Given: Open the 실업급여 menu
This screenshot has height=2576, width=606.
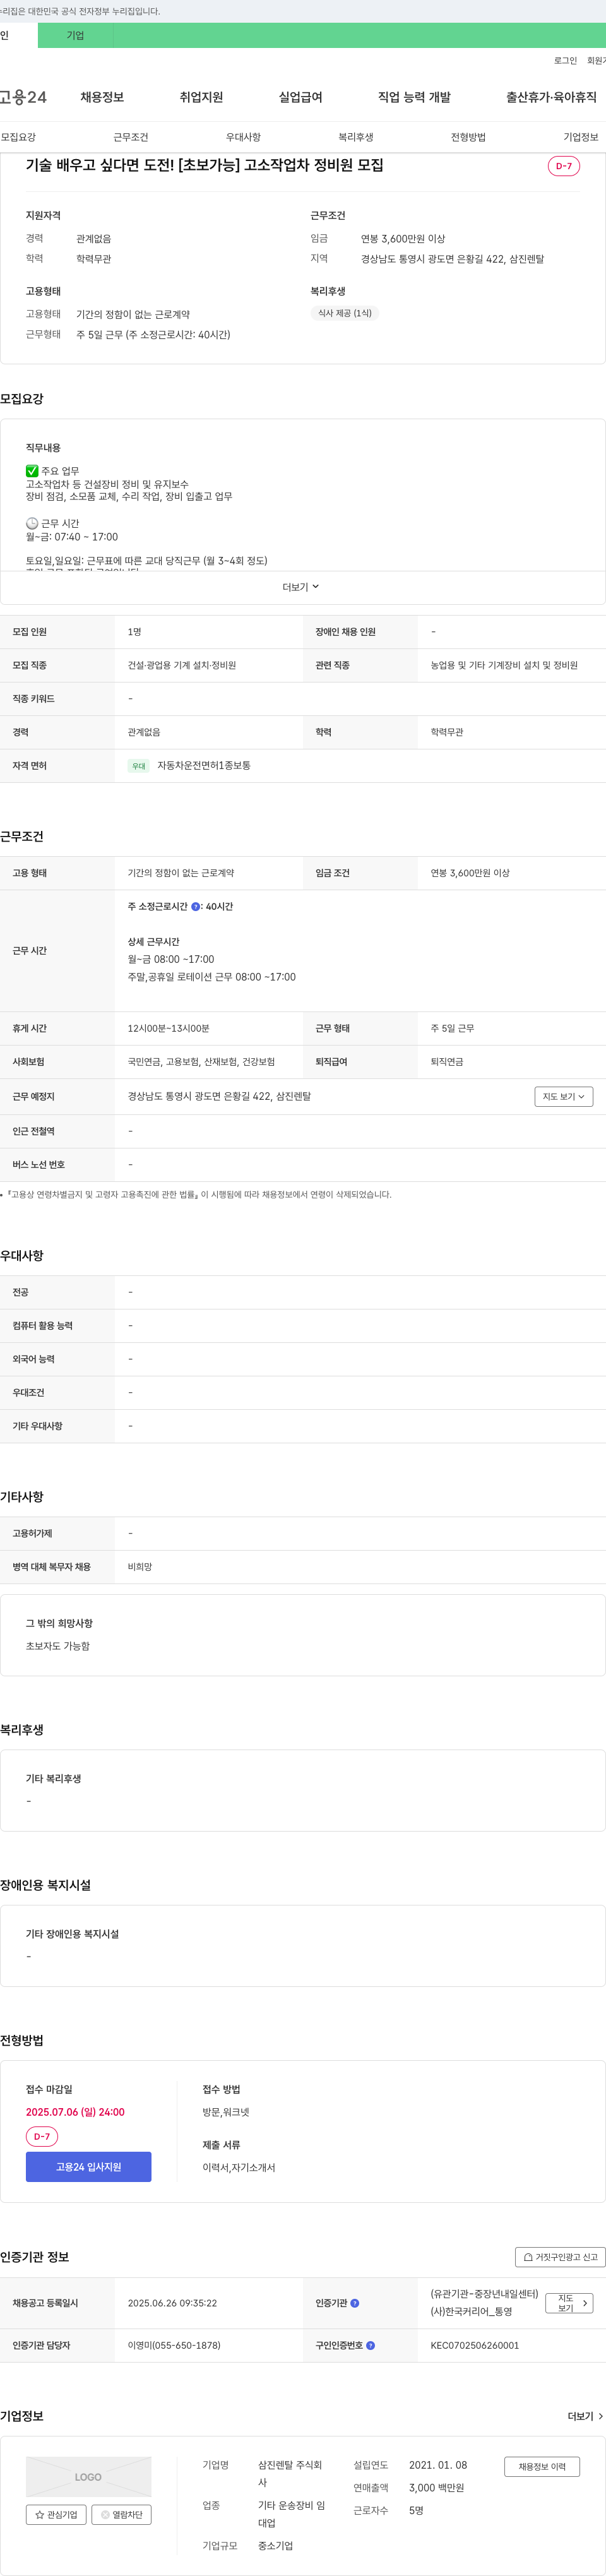Looking at the screenshot, I should coord(300,97).
